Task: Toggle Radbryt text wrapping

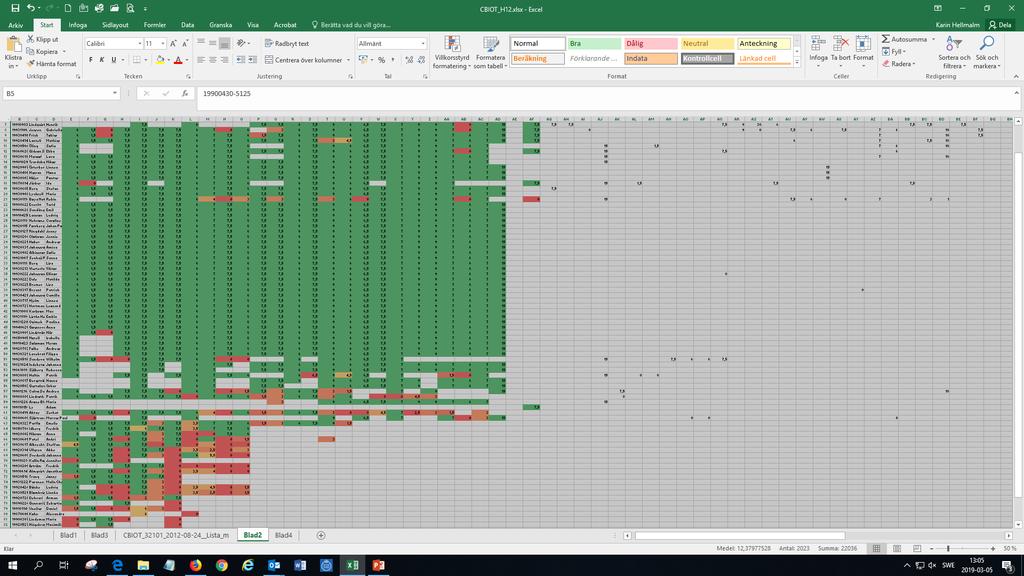Action: [x=287, y=43]
